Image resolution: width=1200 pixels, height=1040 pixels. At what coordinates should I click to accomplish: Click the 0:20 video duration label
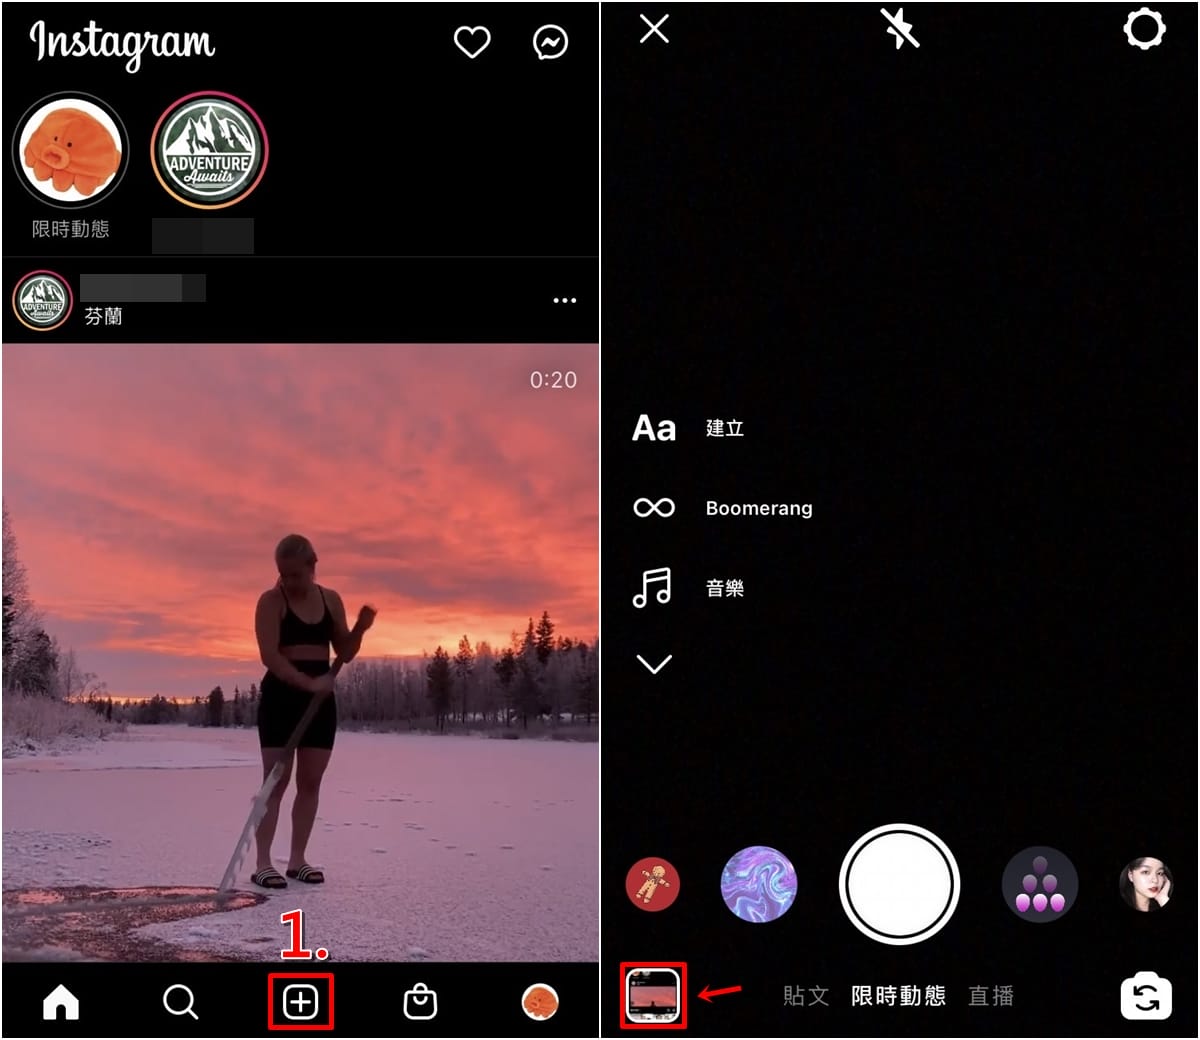point(553,380)
